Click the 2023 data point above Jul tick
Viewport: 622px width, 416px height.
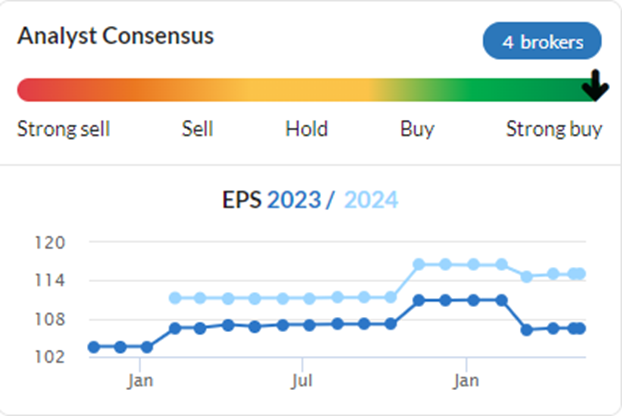click(x=309, y=325)
